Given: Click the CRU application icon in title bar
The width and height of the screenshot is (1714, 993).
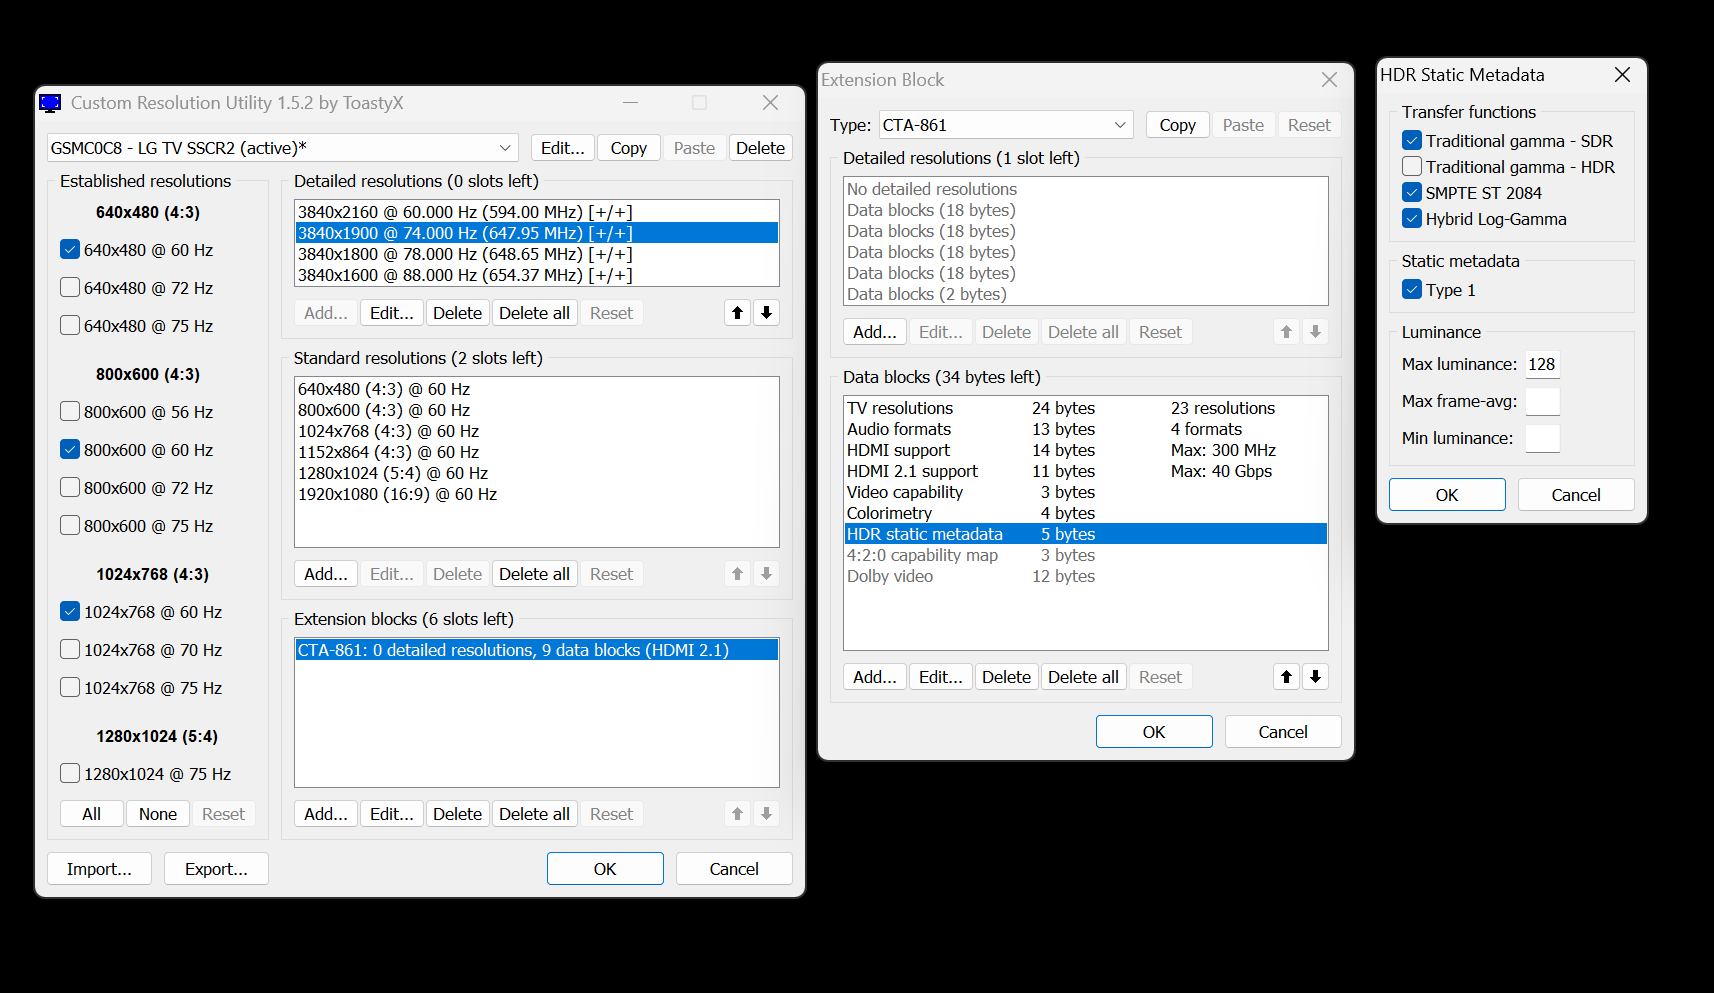Looking at the screenshot, I should pyautogui.click(x=50, y=102).
